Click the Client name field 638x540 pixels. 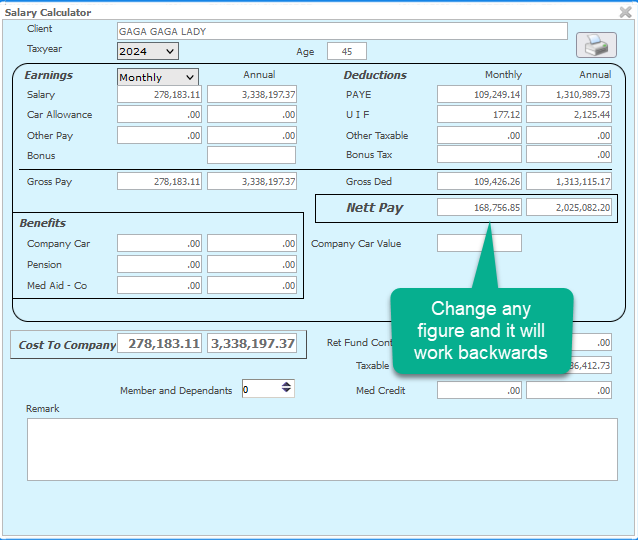tap(341, 31)
